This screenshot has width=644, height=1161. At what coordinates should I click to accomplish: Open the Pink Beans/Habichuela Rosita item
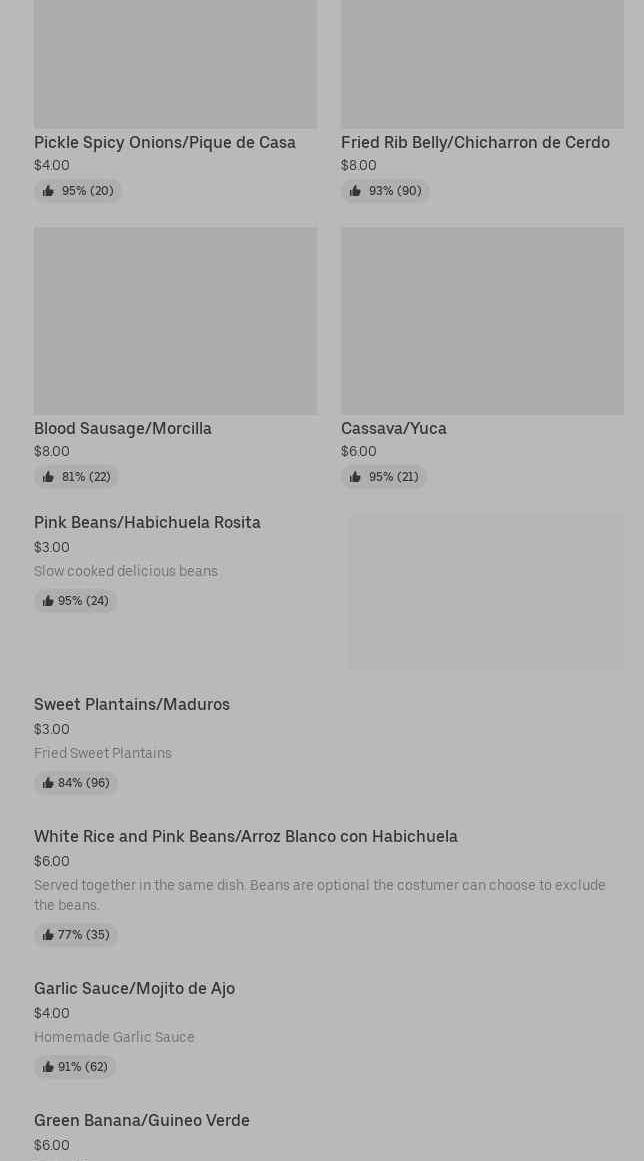147,522
